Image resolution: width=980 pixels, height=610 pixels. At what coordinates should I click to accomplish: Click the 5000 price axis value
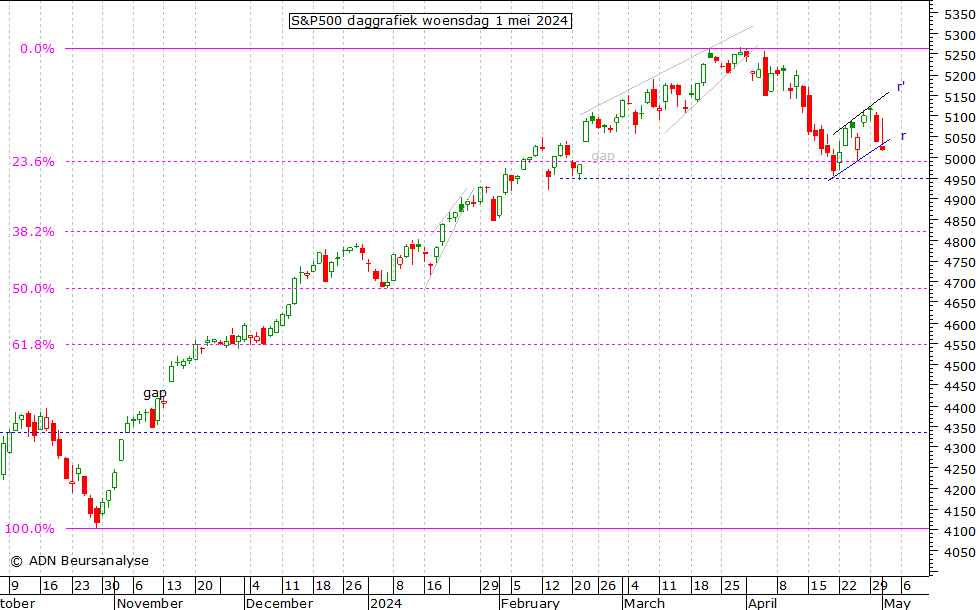click(959, 160)
